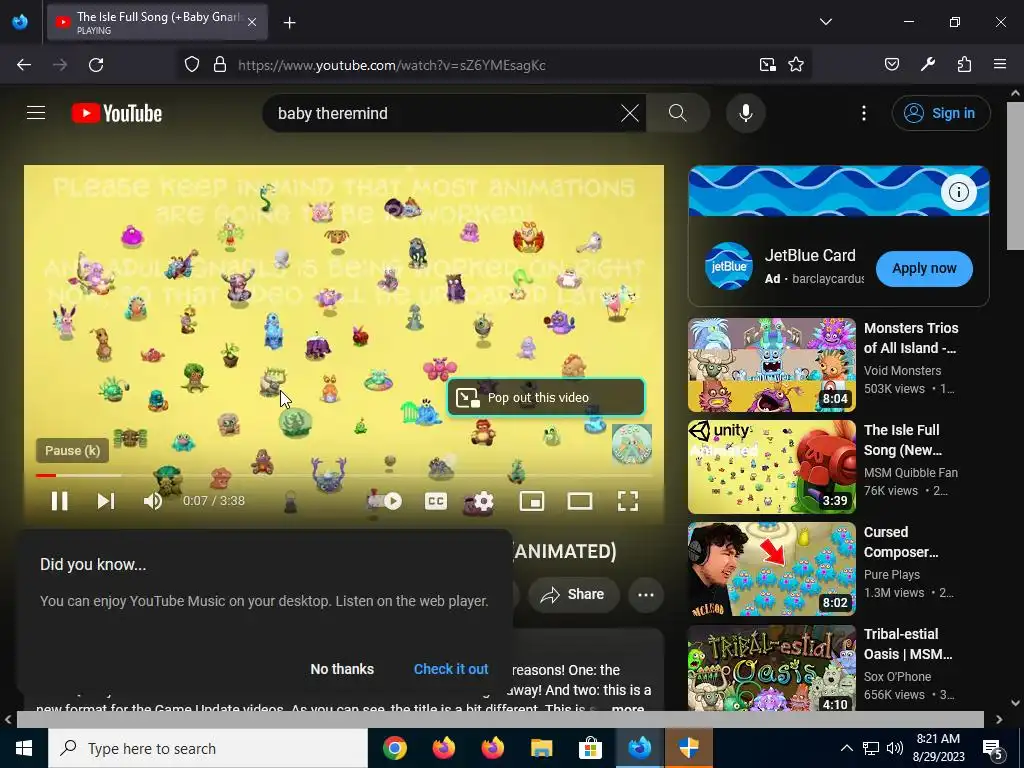Expand the description with more
The image size is (1024, 768).
[628, 709]
